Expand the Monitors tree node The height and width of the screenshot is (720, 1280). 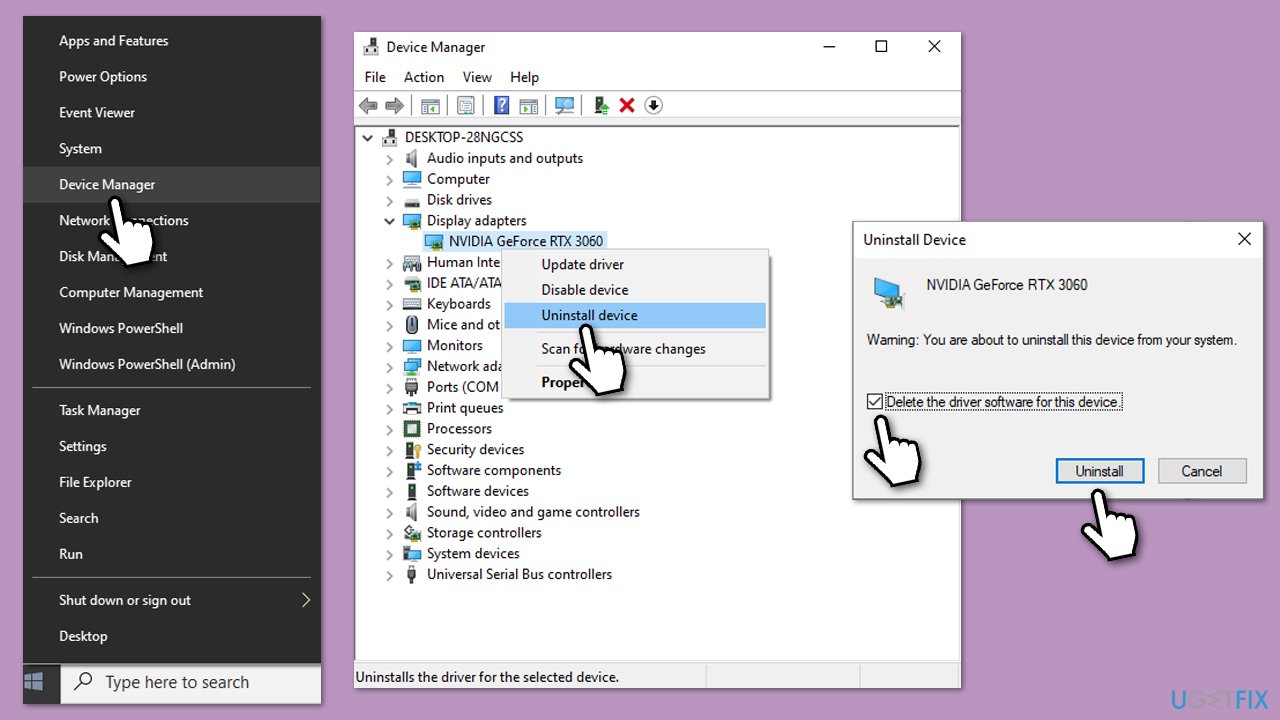(390, 345)
